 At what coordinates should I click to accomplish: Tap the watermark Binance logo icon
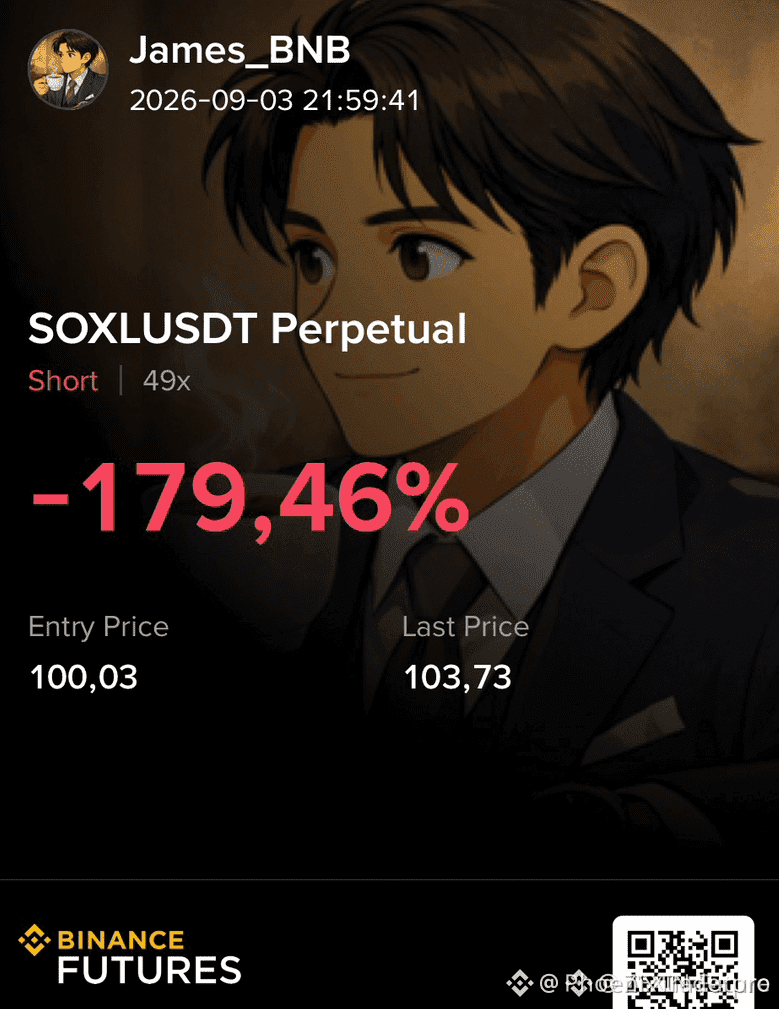coord(520,983)
